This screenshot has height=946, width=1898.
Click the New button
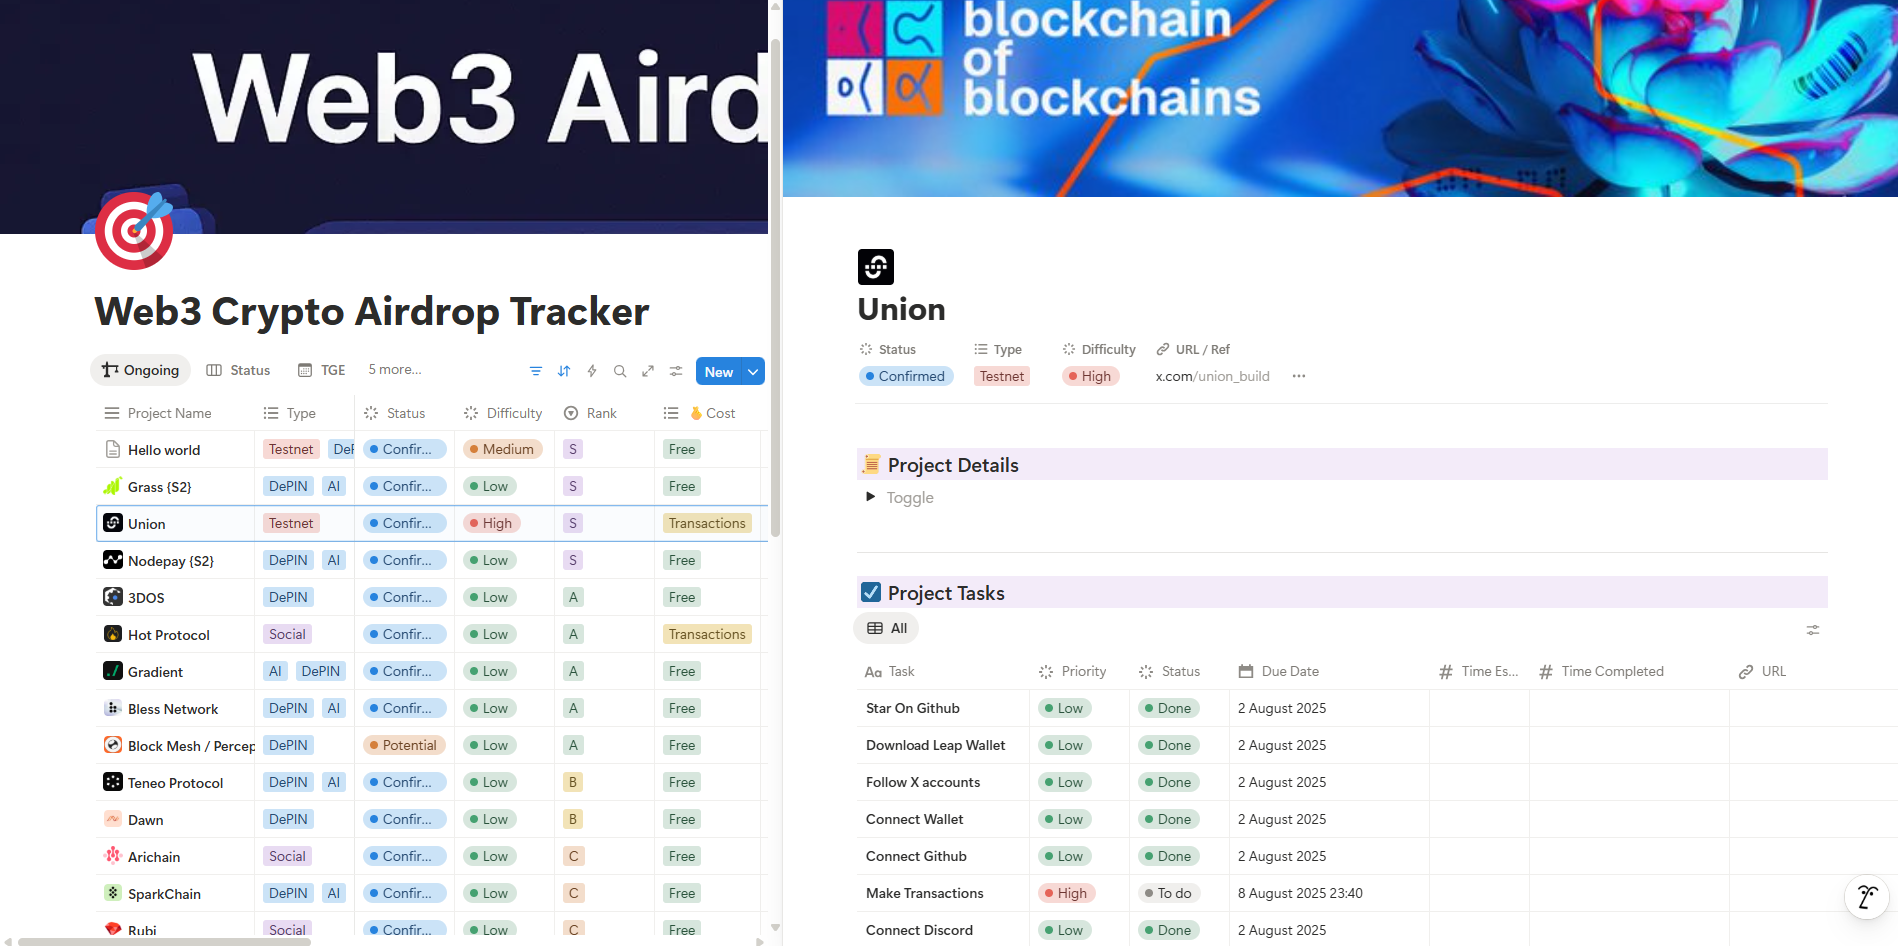(x=719, y=372)
